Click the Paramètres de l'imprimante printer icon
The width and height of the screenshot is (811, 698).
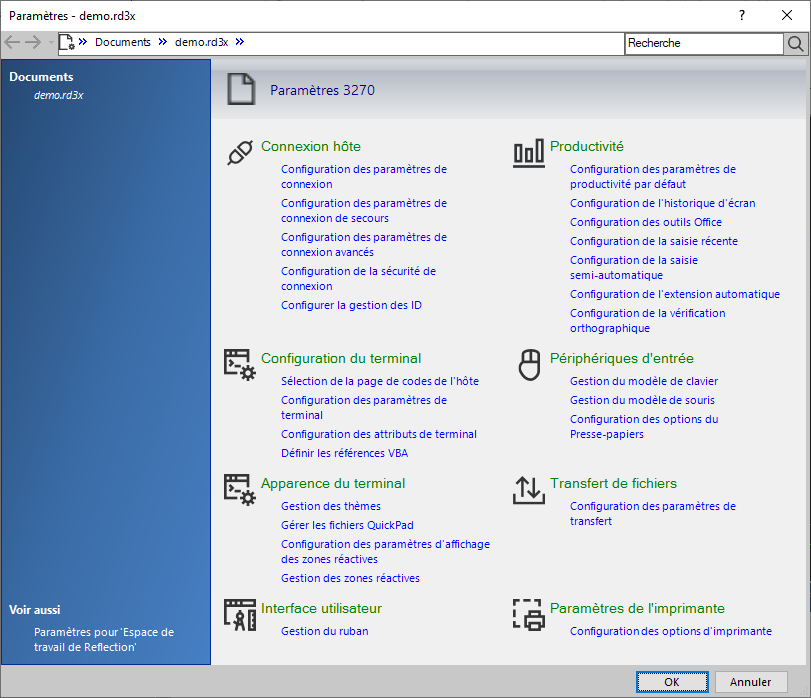coord(529,615)
